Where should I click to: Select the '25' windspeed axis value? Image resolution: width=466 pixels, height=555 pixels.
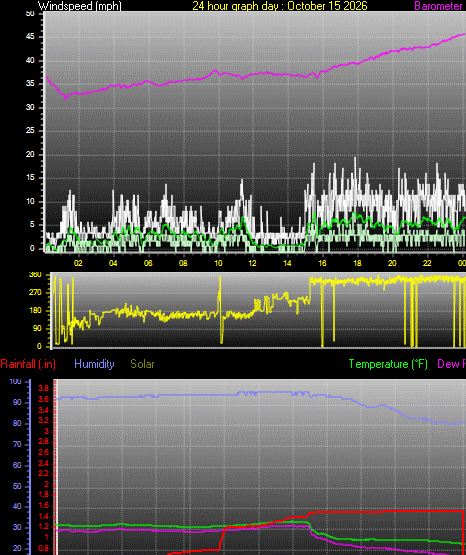30,131
